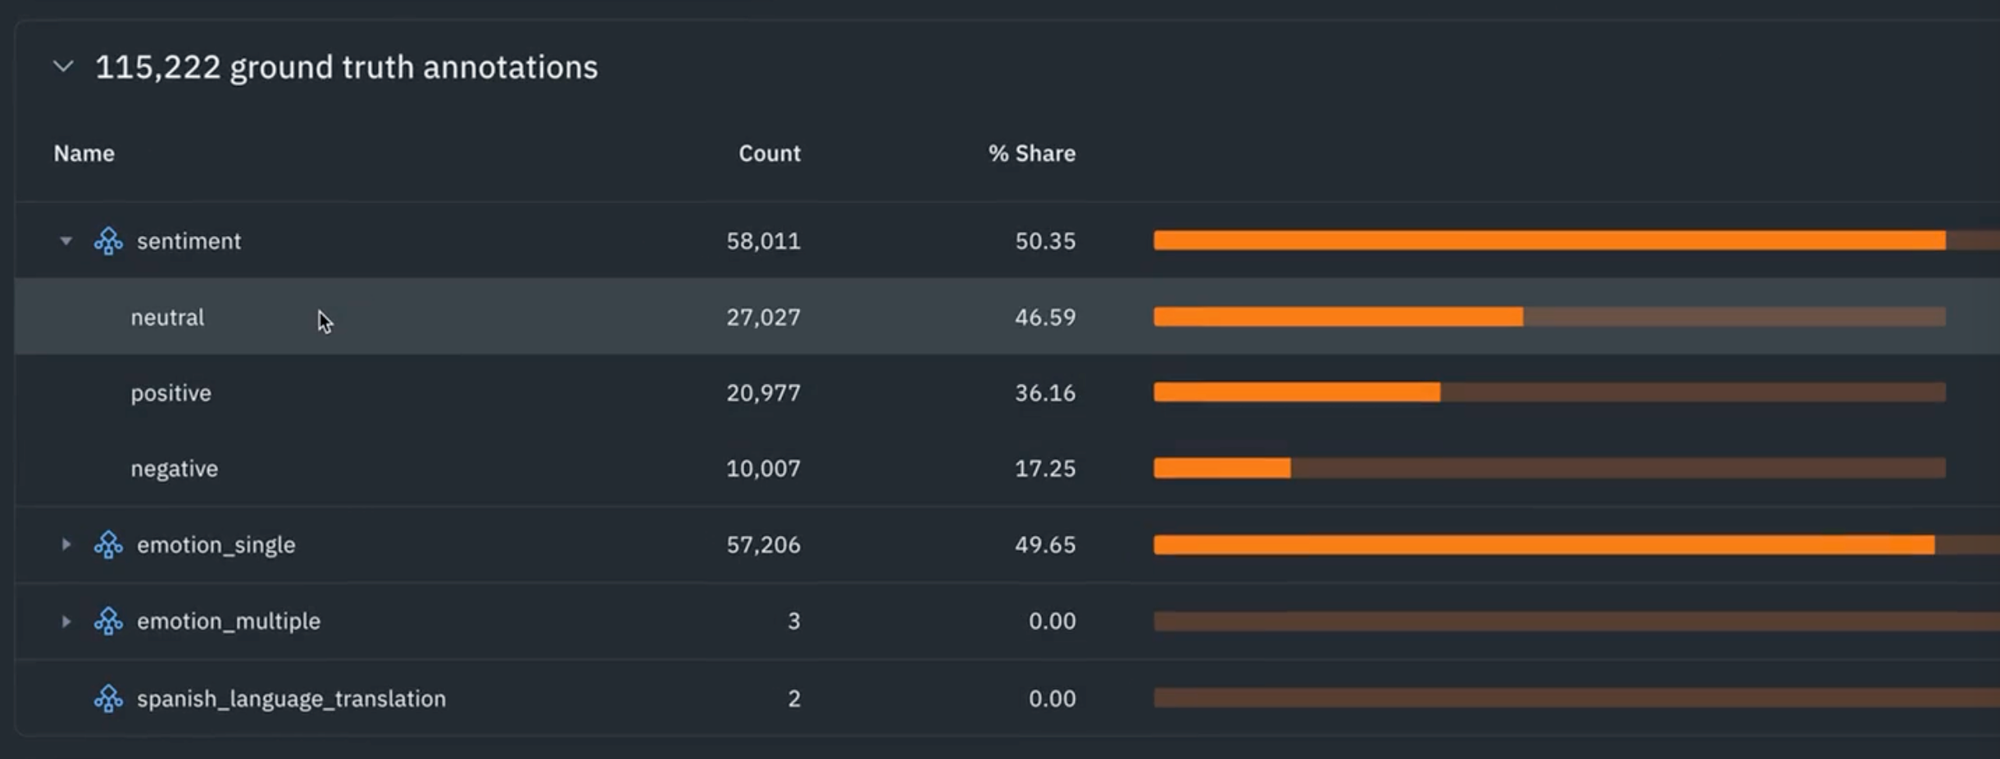Click the neutral share bar

tap(1549, 317)
